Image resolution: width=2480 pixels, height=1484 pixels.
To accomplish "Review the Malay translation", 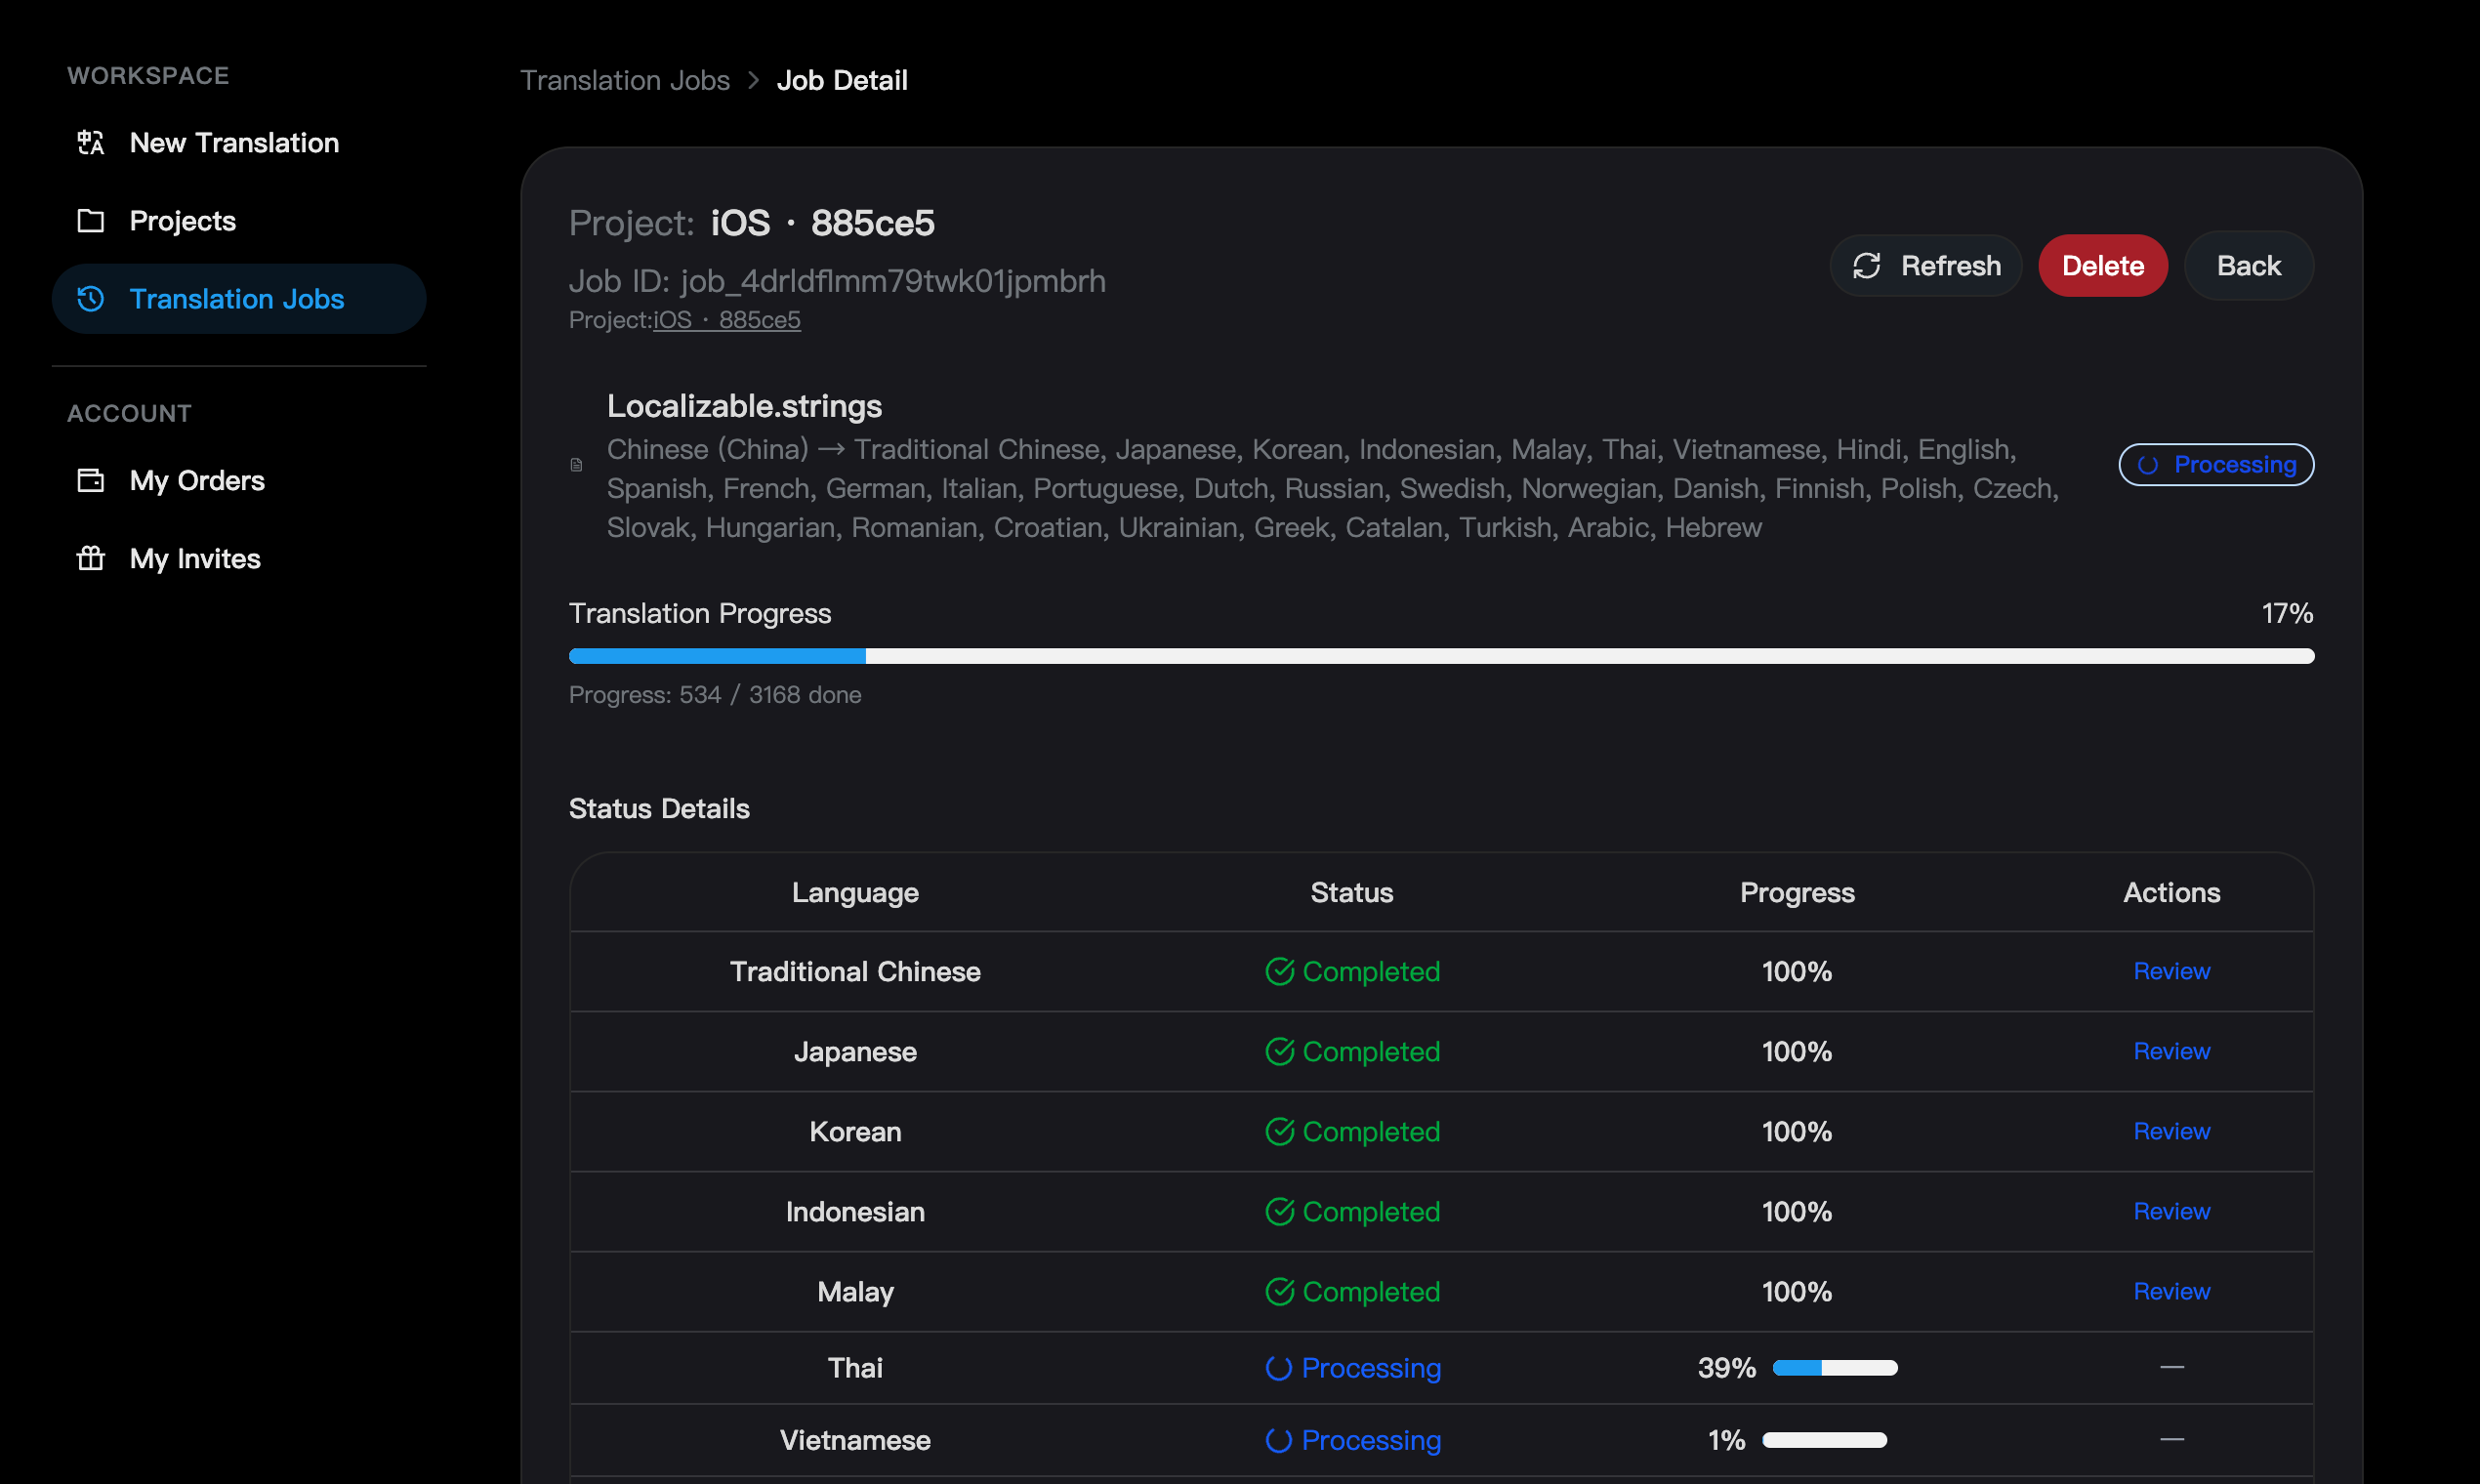I will click(2171, 1292).
